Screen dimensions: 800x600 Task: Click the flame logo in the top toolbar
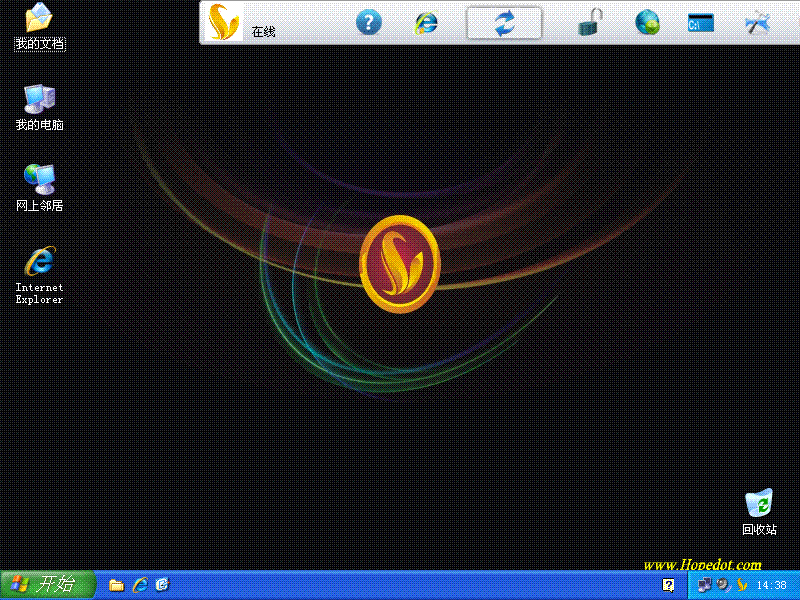pyautogui.click(x=223, y=22)
